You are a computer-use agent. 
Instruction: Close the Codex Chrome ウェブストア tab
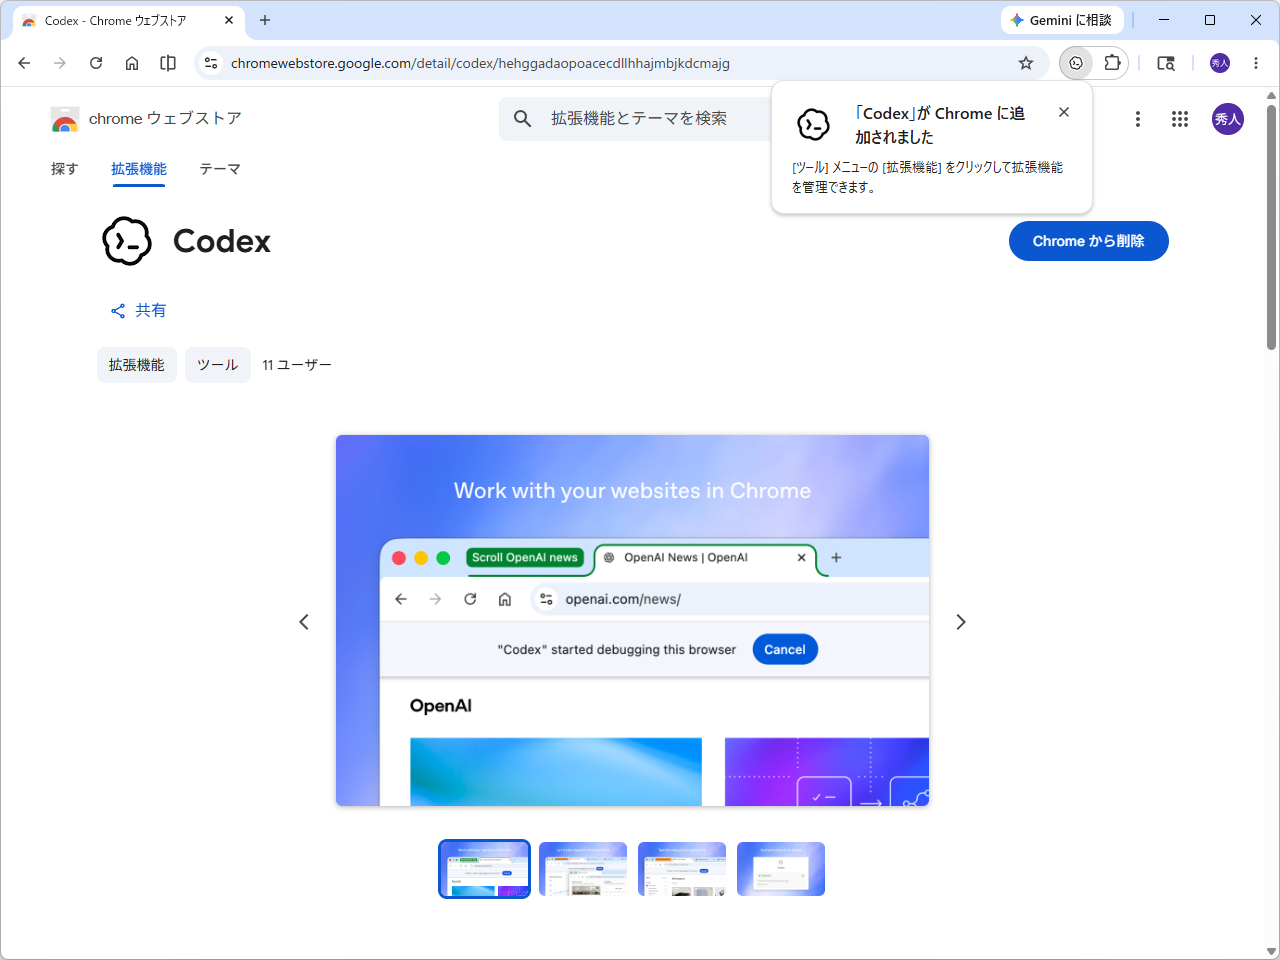(229, 20)
